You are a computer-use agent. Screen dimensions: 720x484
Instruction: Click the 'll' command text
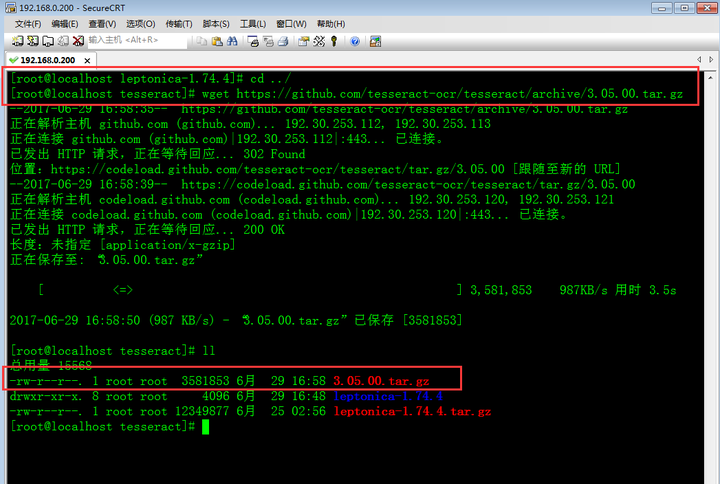(x=209, y=351)
